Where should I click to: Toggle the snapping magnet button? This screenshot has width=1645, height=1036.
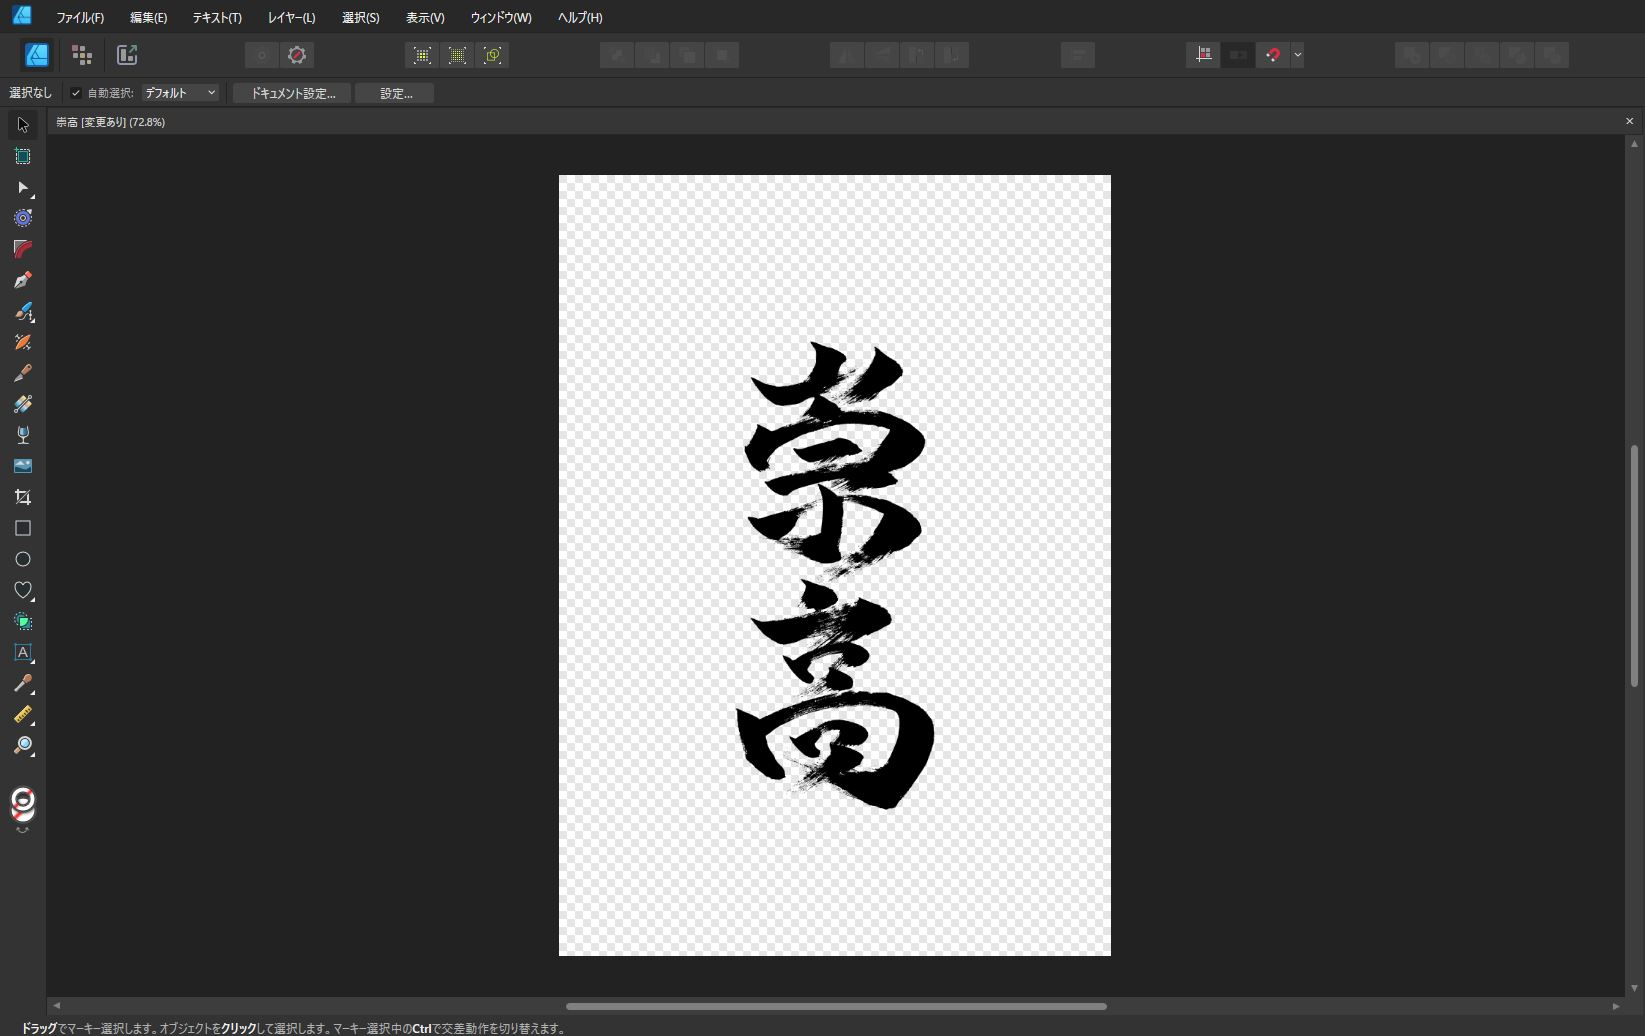[1272, 55]
